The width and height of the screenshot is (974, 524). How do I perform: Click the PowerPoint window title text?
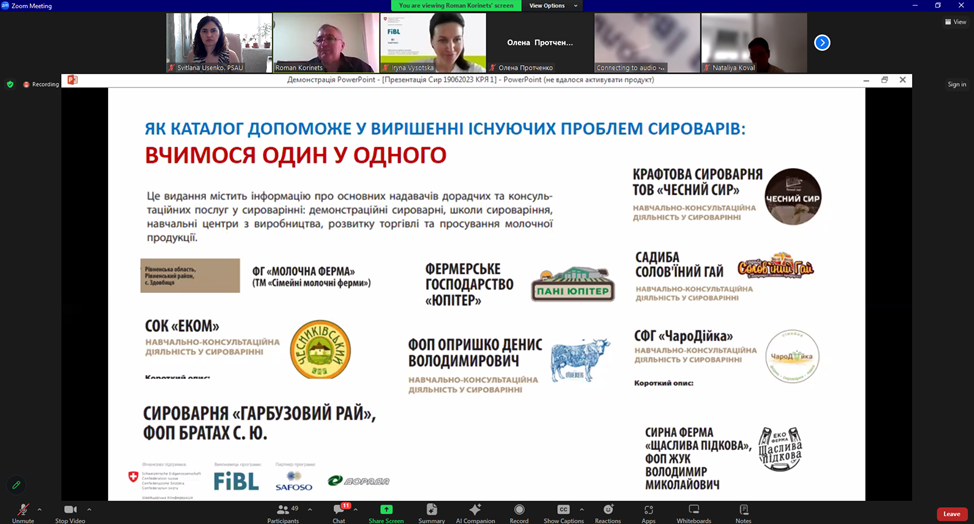pyautogui.click(x=470, y=80)
